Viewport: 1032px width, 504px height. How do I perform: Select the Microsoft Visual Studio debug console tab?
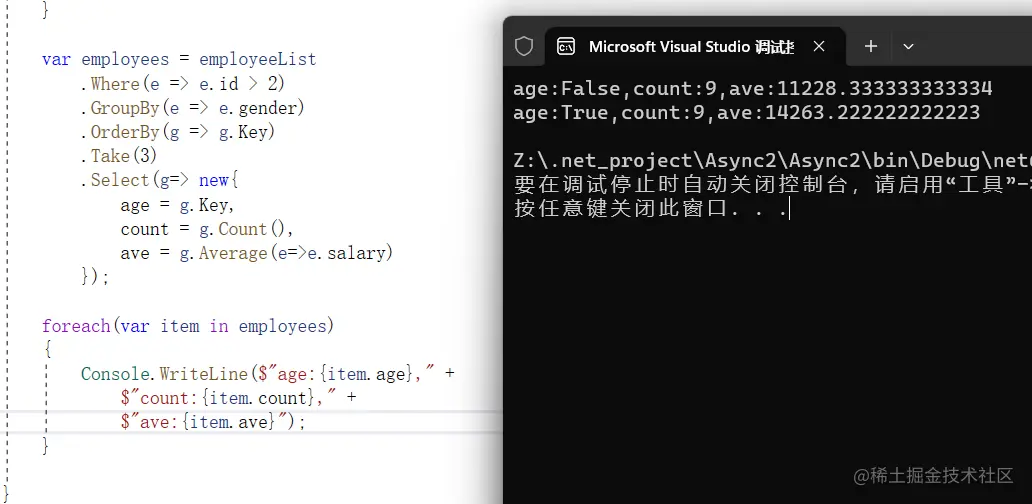pyautogui.click(x=696, y=47)
